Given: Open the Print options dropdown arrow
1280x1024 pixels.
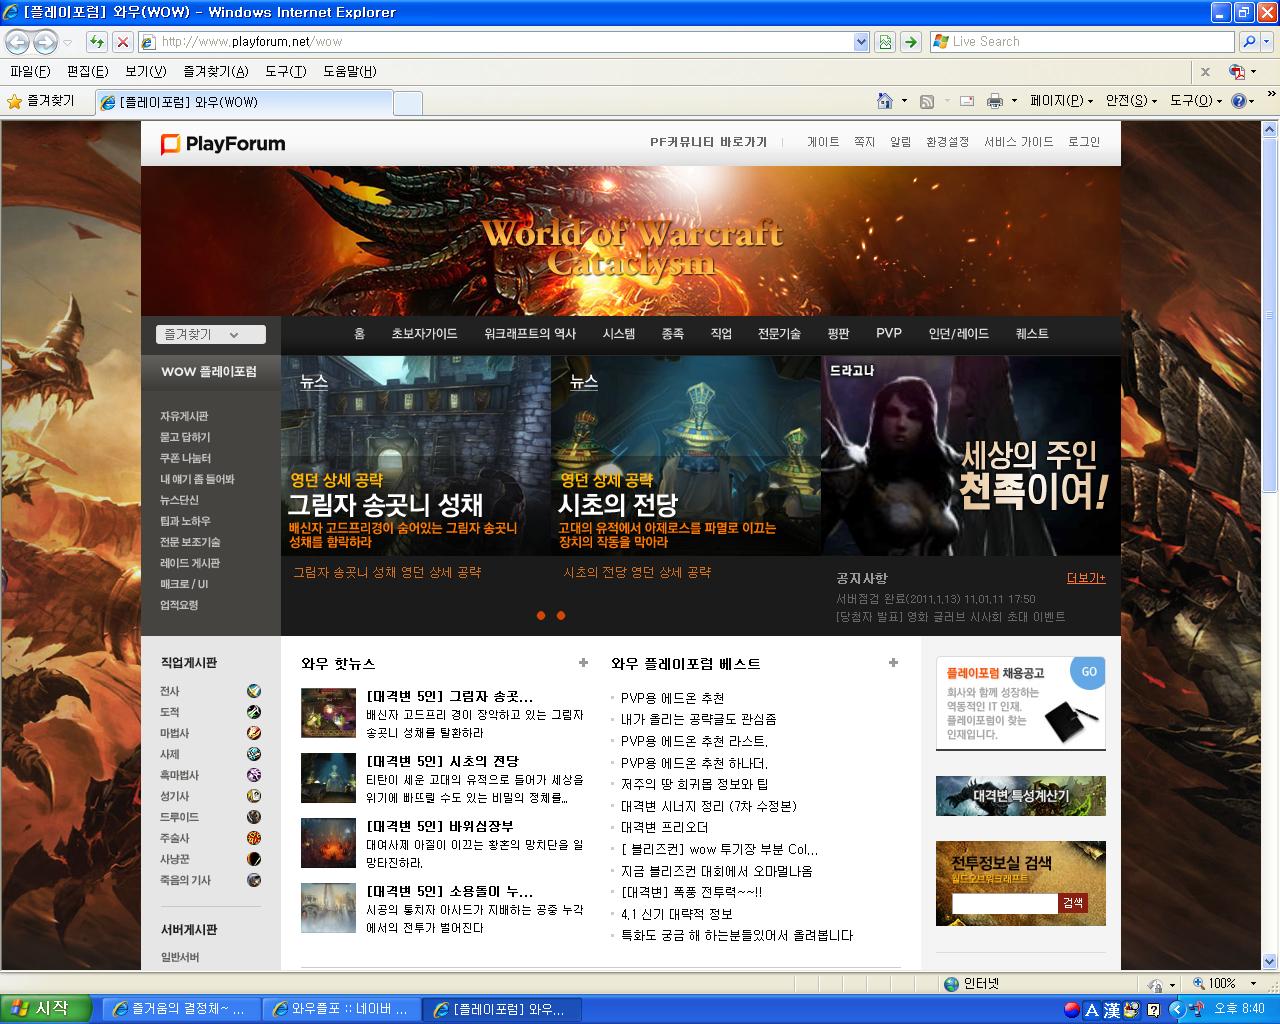Looking at the screenshot, I should click(x=1014, y=101).
